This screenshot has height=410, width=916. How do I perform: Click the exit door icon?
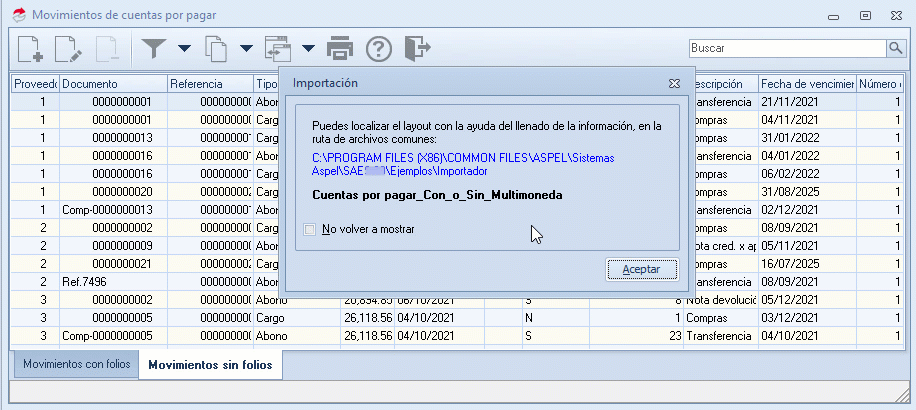click(417, 48)
